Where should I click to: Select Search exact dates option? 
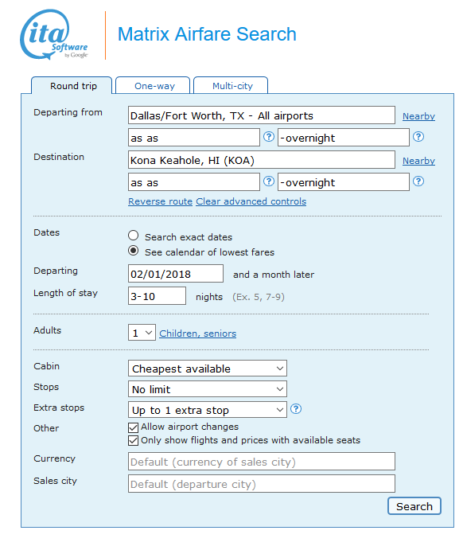click(133, 235)
